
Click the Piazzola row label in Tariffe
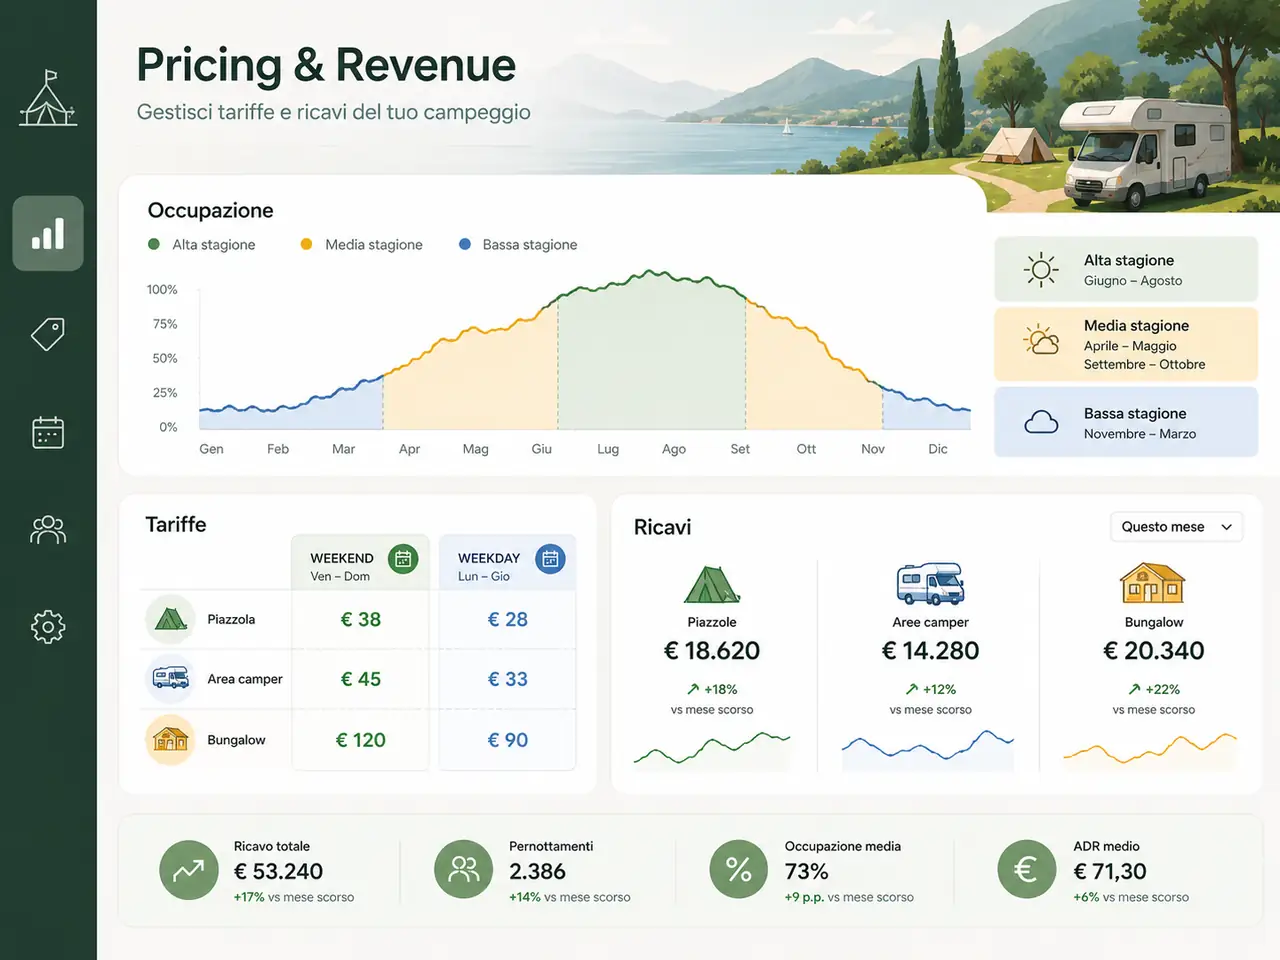coord(231,620)
